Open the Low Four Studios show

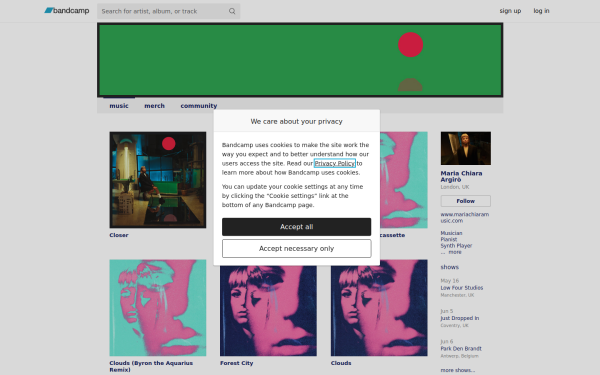pyautogui.click(x=461, y=288)
